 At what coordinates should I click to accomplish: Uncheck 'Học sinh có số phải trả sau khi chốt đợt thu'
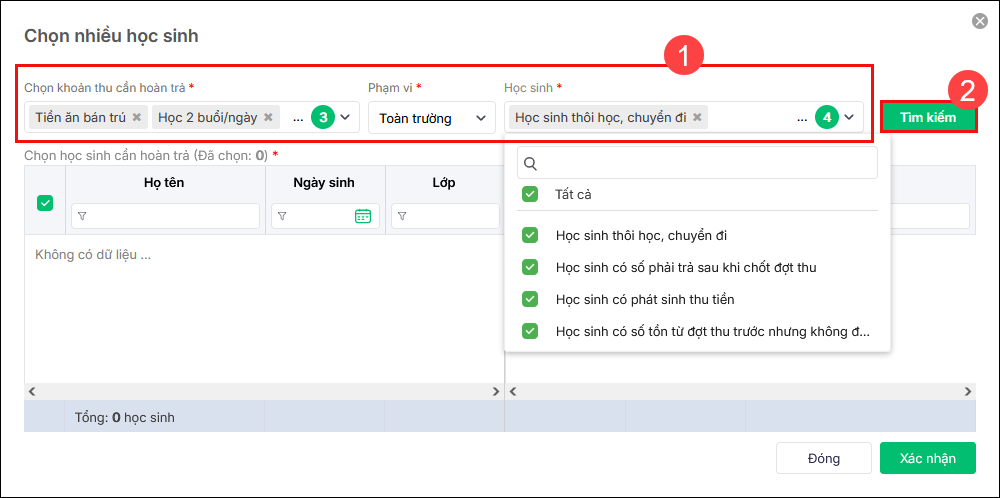[530, 267]
